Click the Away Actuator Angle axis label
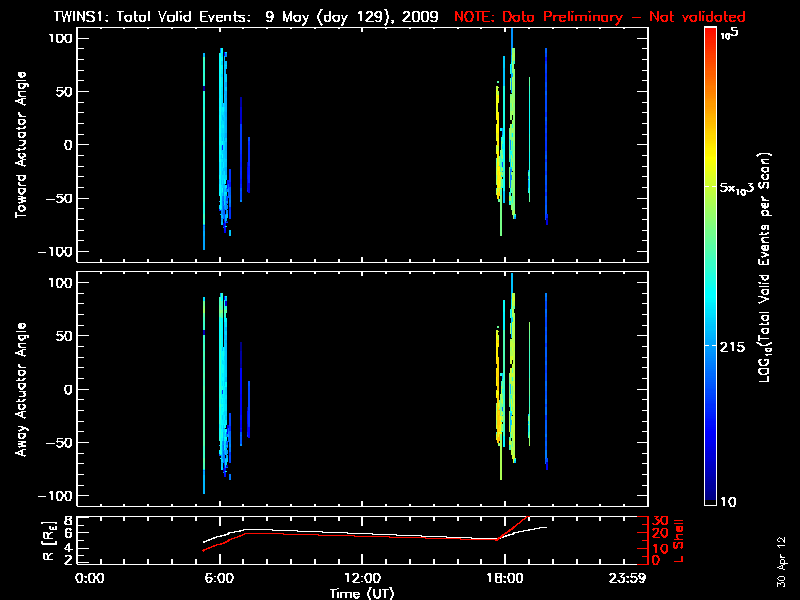800x600 pixels. coord(21,390)
